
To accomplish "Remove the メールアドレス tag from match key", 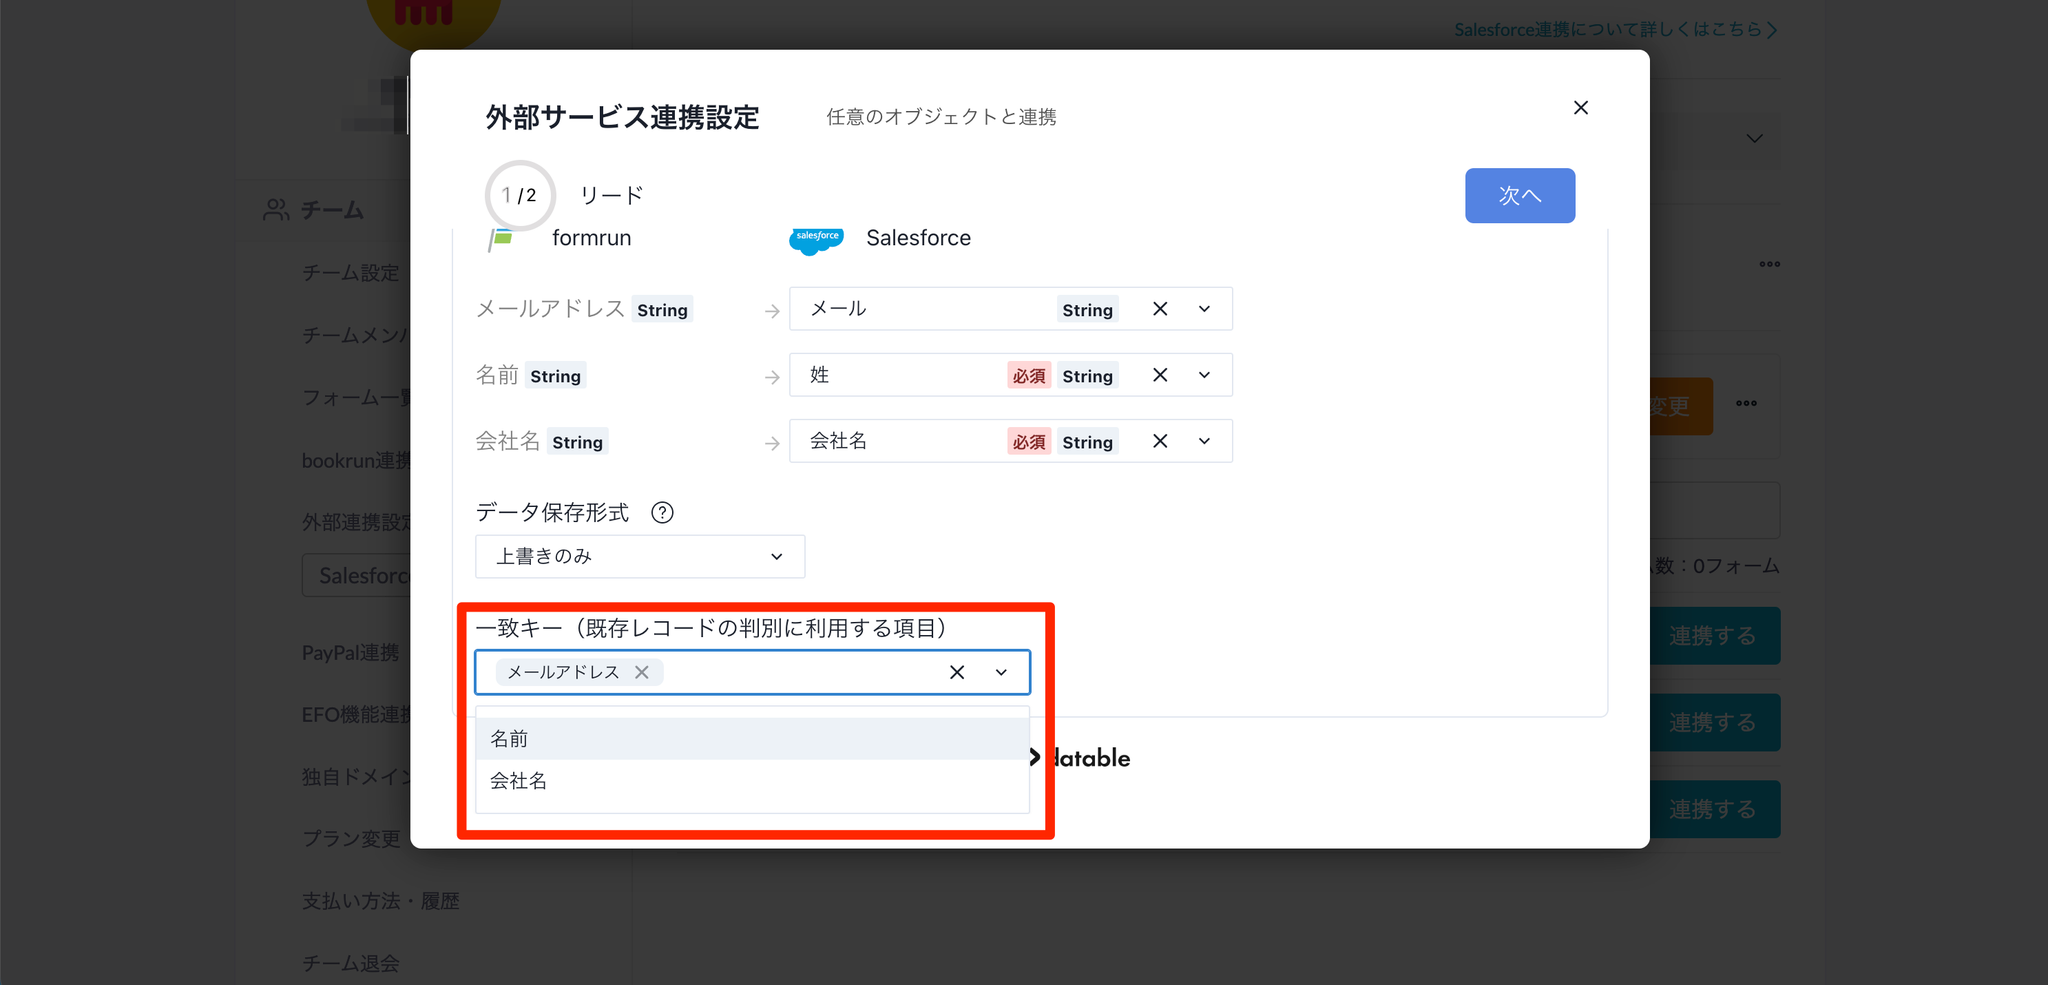I will point(642,673).
